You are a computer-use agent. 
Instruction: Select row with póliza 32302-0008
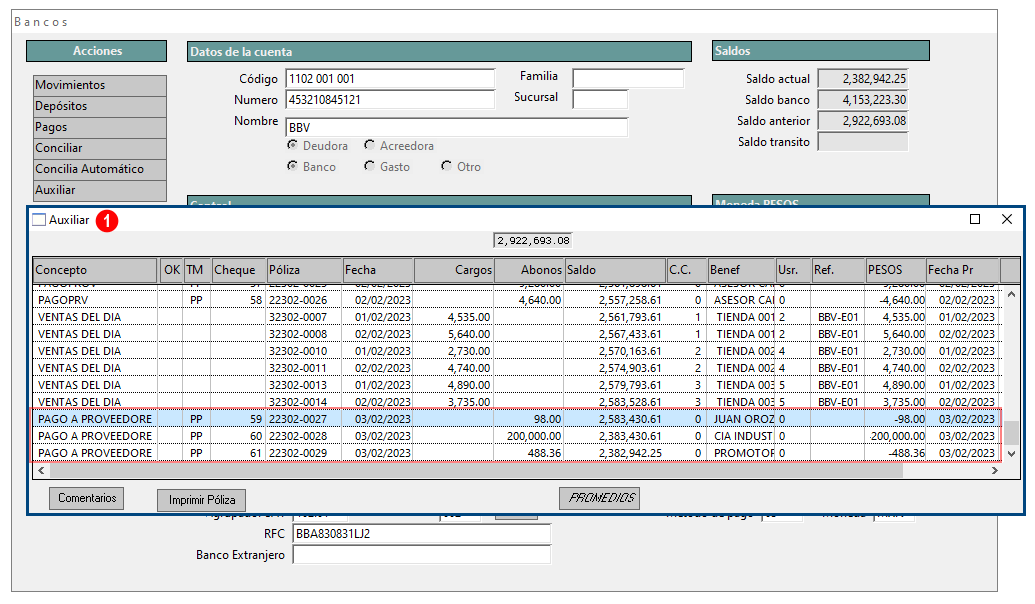518,335
